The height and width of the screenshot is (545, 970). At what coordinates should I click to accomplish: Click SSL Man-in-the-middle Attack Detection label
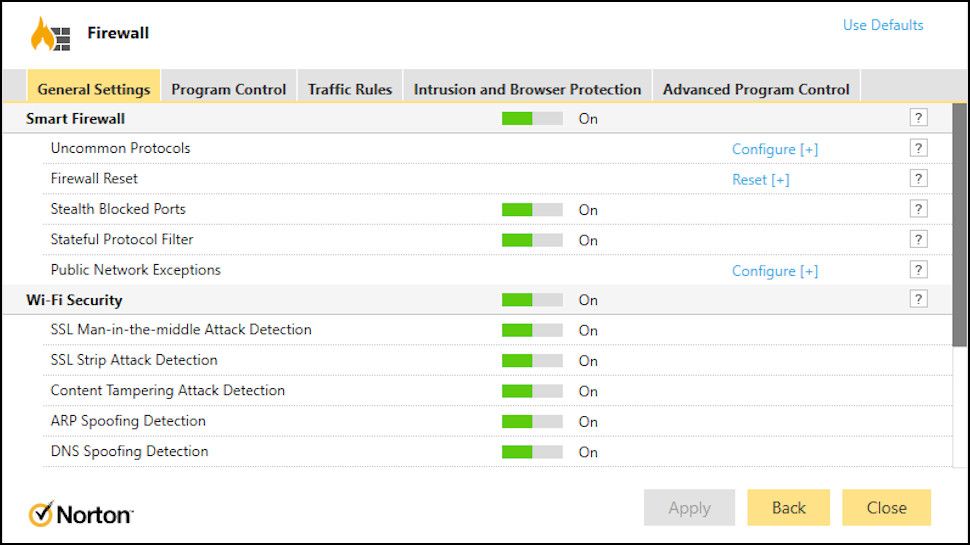coord(181,330)
